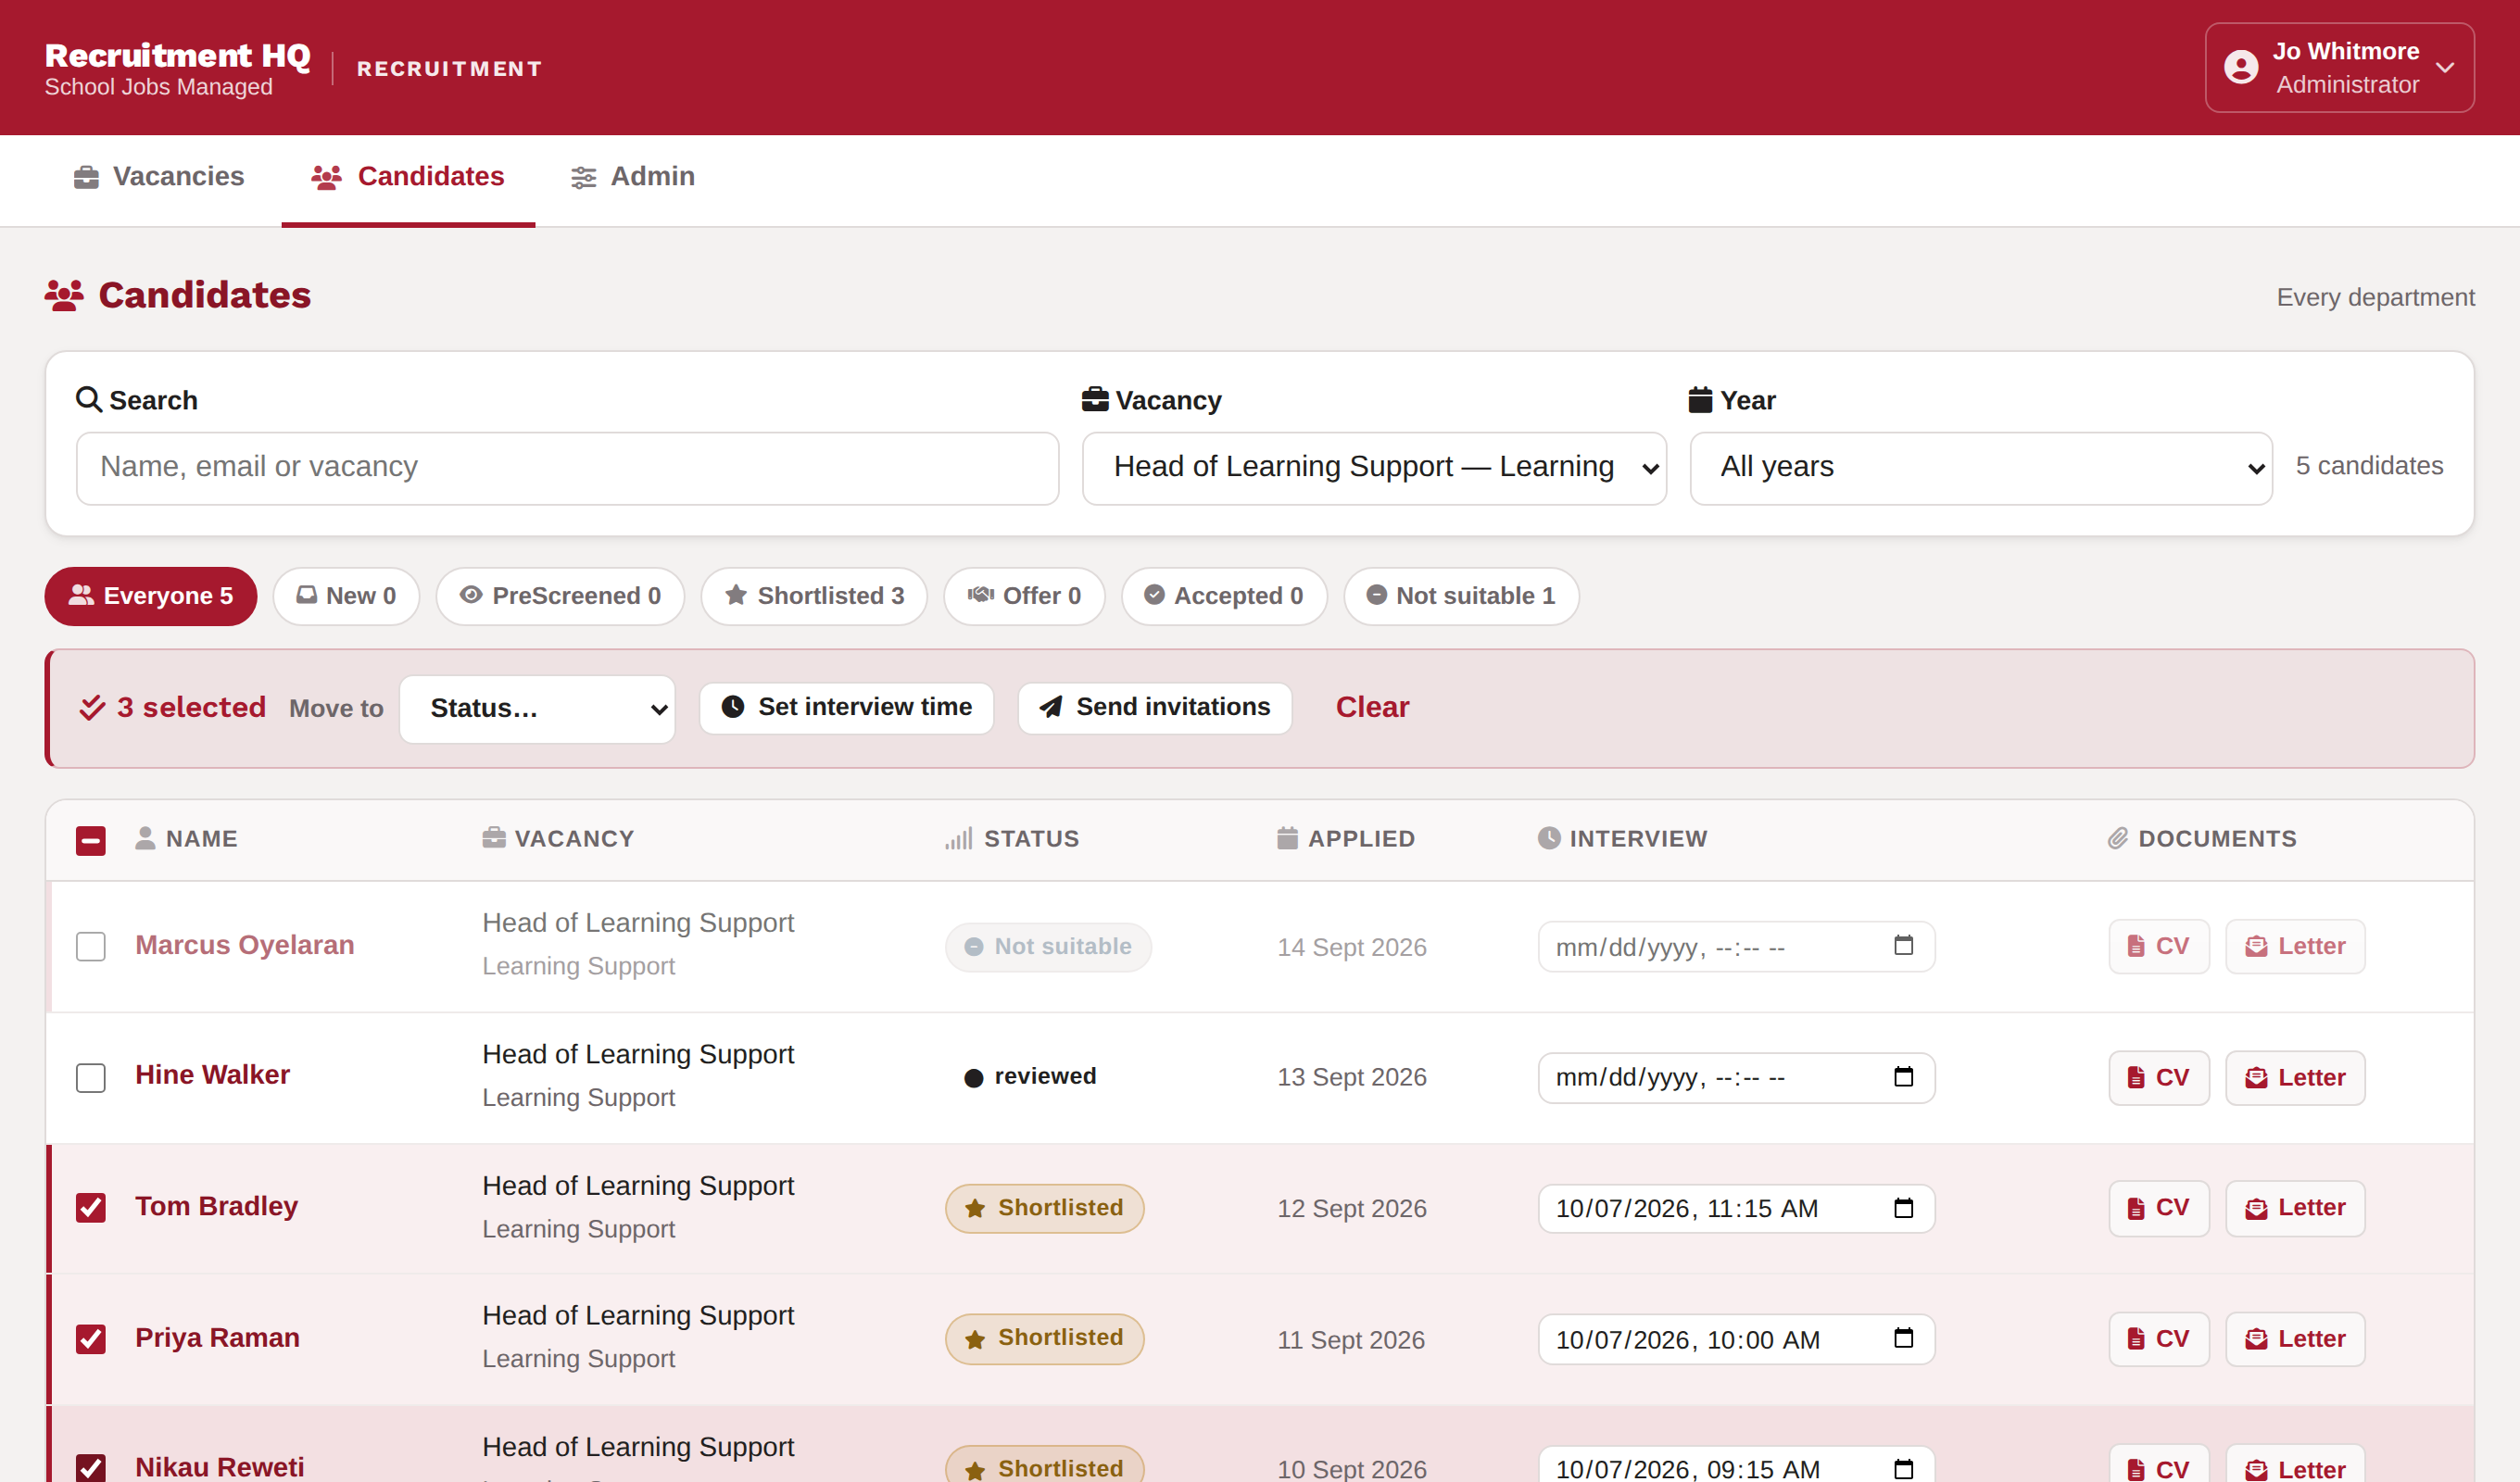Open calendar picker for Priya Raman's interview
2520x1482 pixels.
pyautogui.click(x=1903, y=1338)
